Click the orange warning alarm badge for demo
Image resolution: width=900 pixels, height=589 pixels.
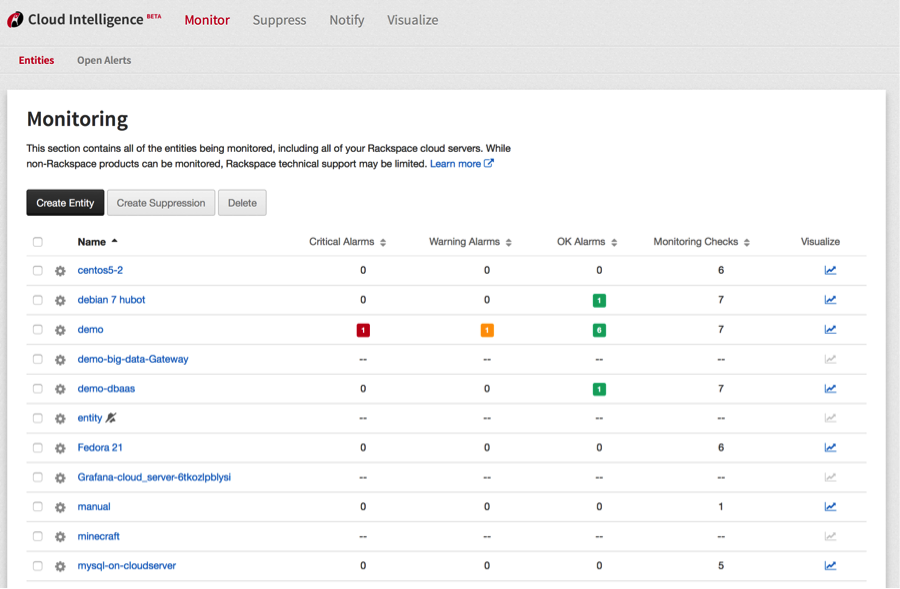tap(487, 330)
